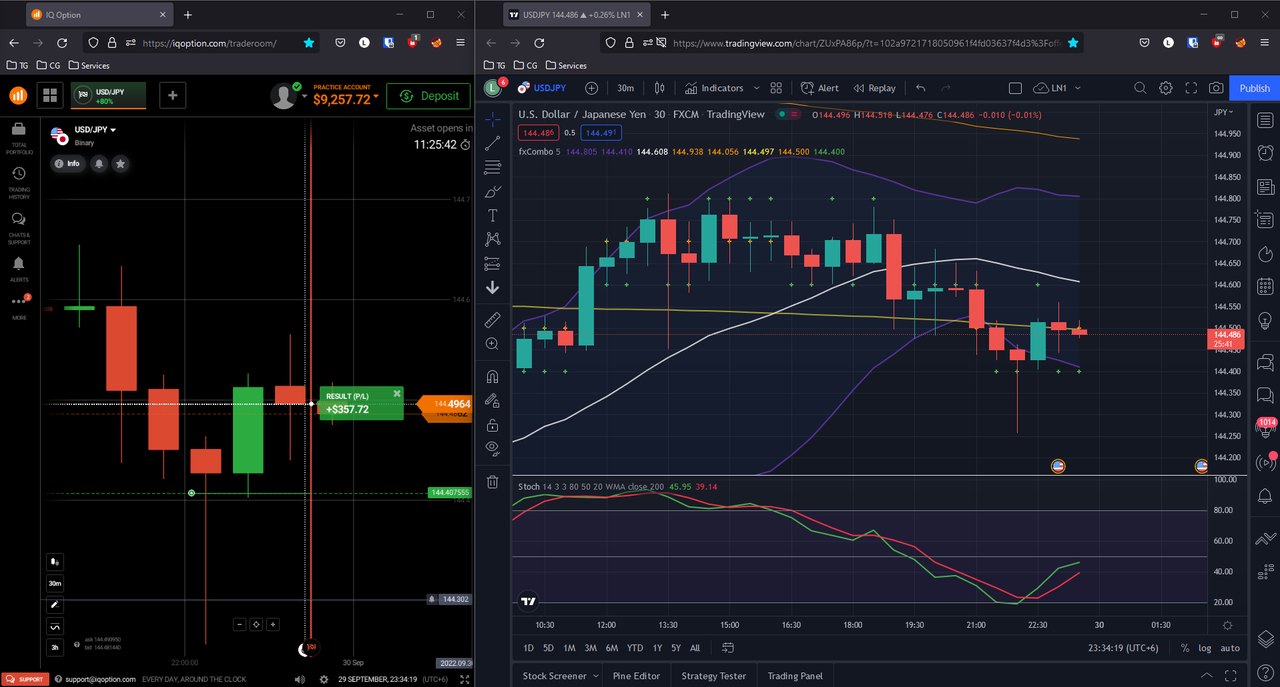This screenshot has height=687, width=1280.
Task: Click the blue Publish button
Action: pos(1254,88)
